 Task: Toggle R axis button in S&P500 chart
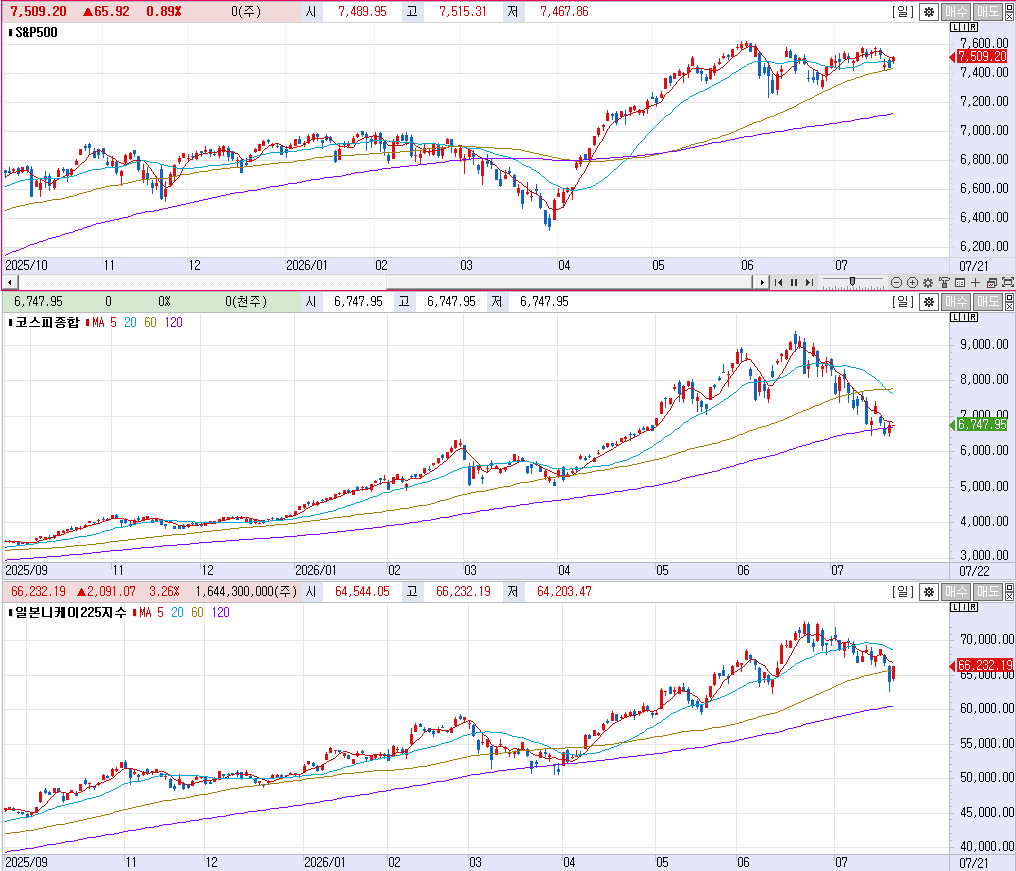point(973,27)
